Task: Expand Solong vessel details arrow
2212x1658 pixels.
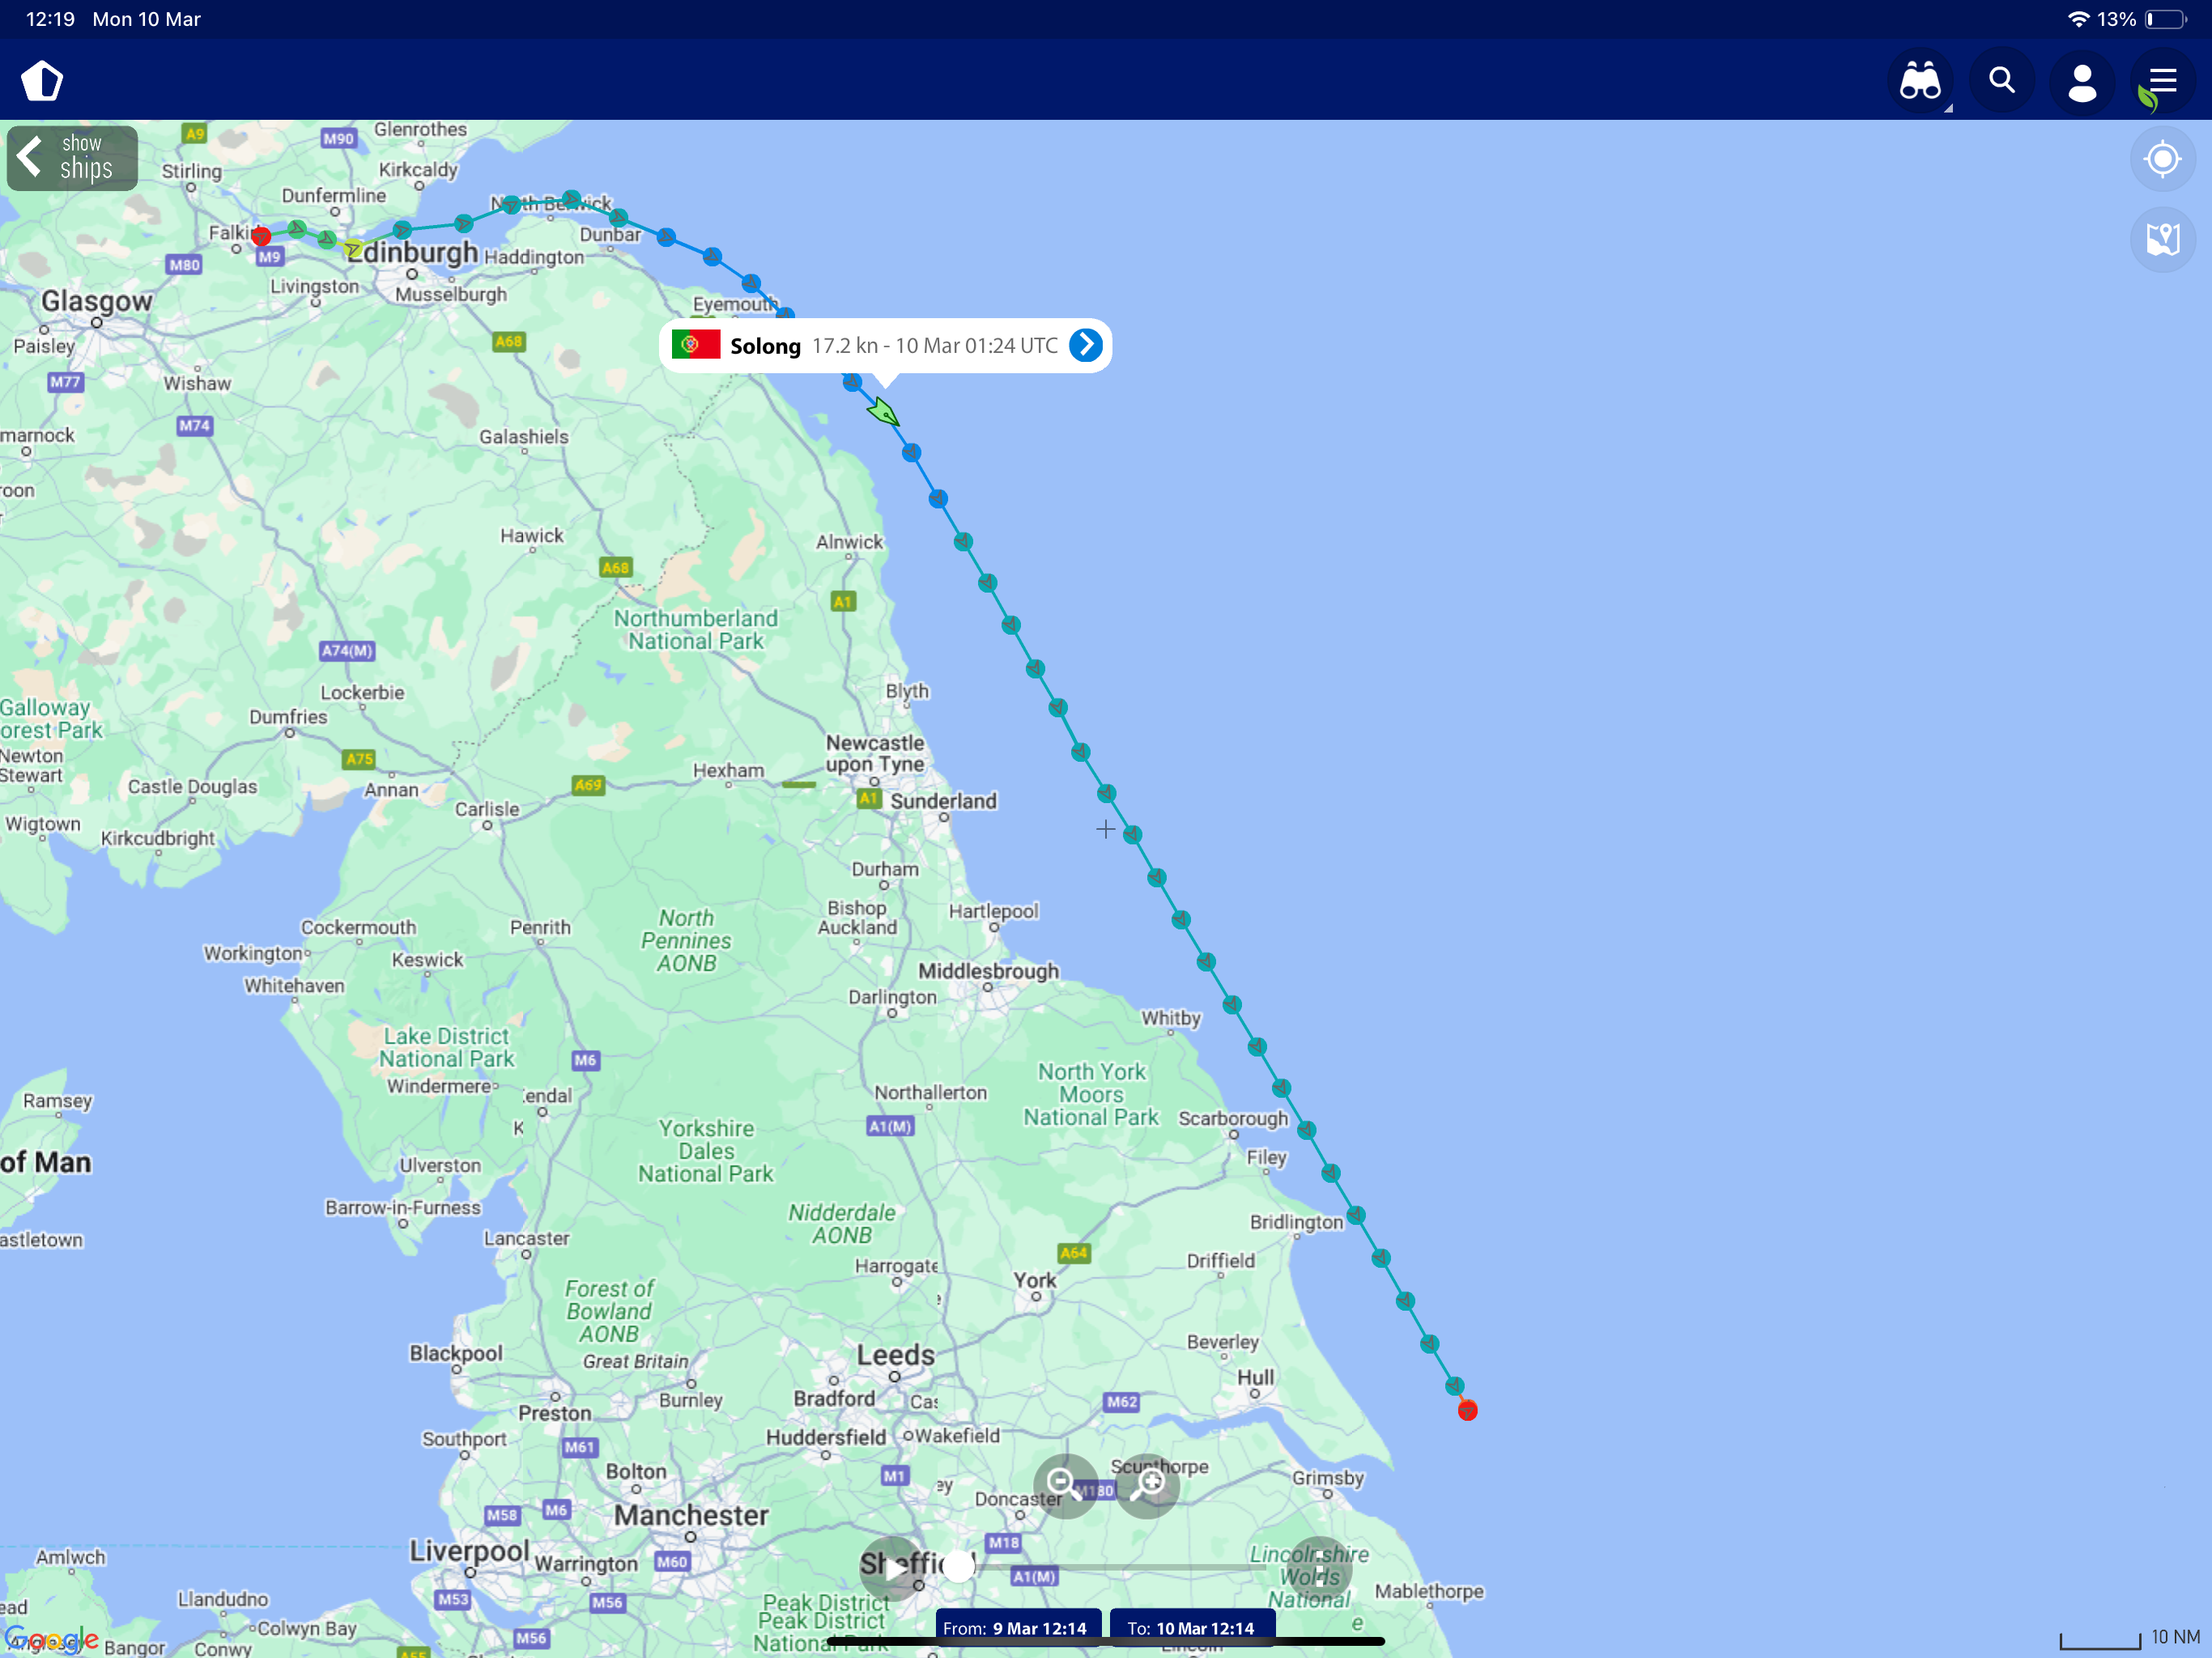Action: pyautogui.click(x=1086, y=345)
